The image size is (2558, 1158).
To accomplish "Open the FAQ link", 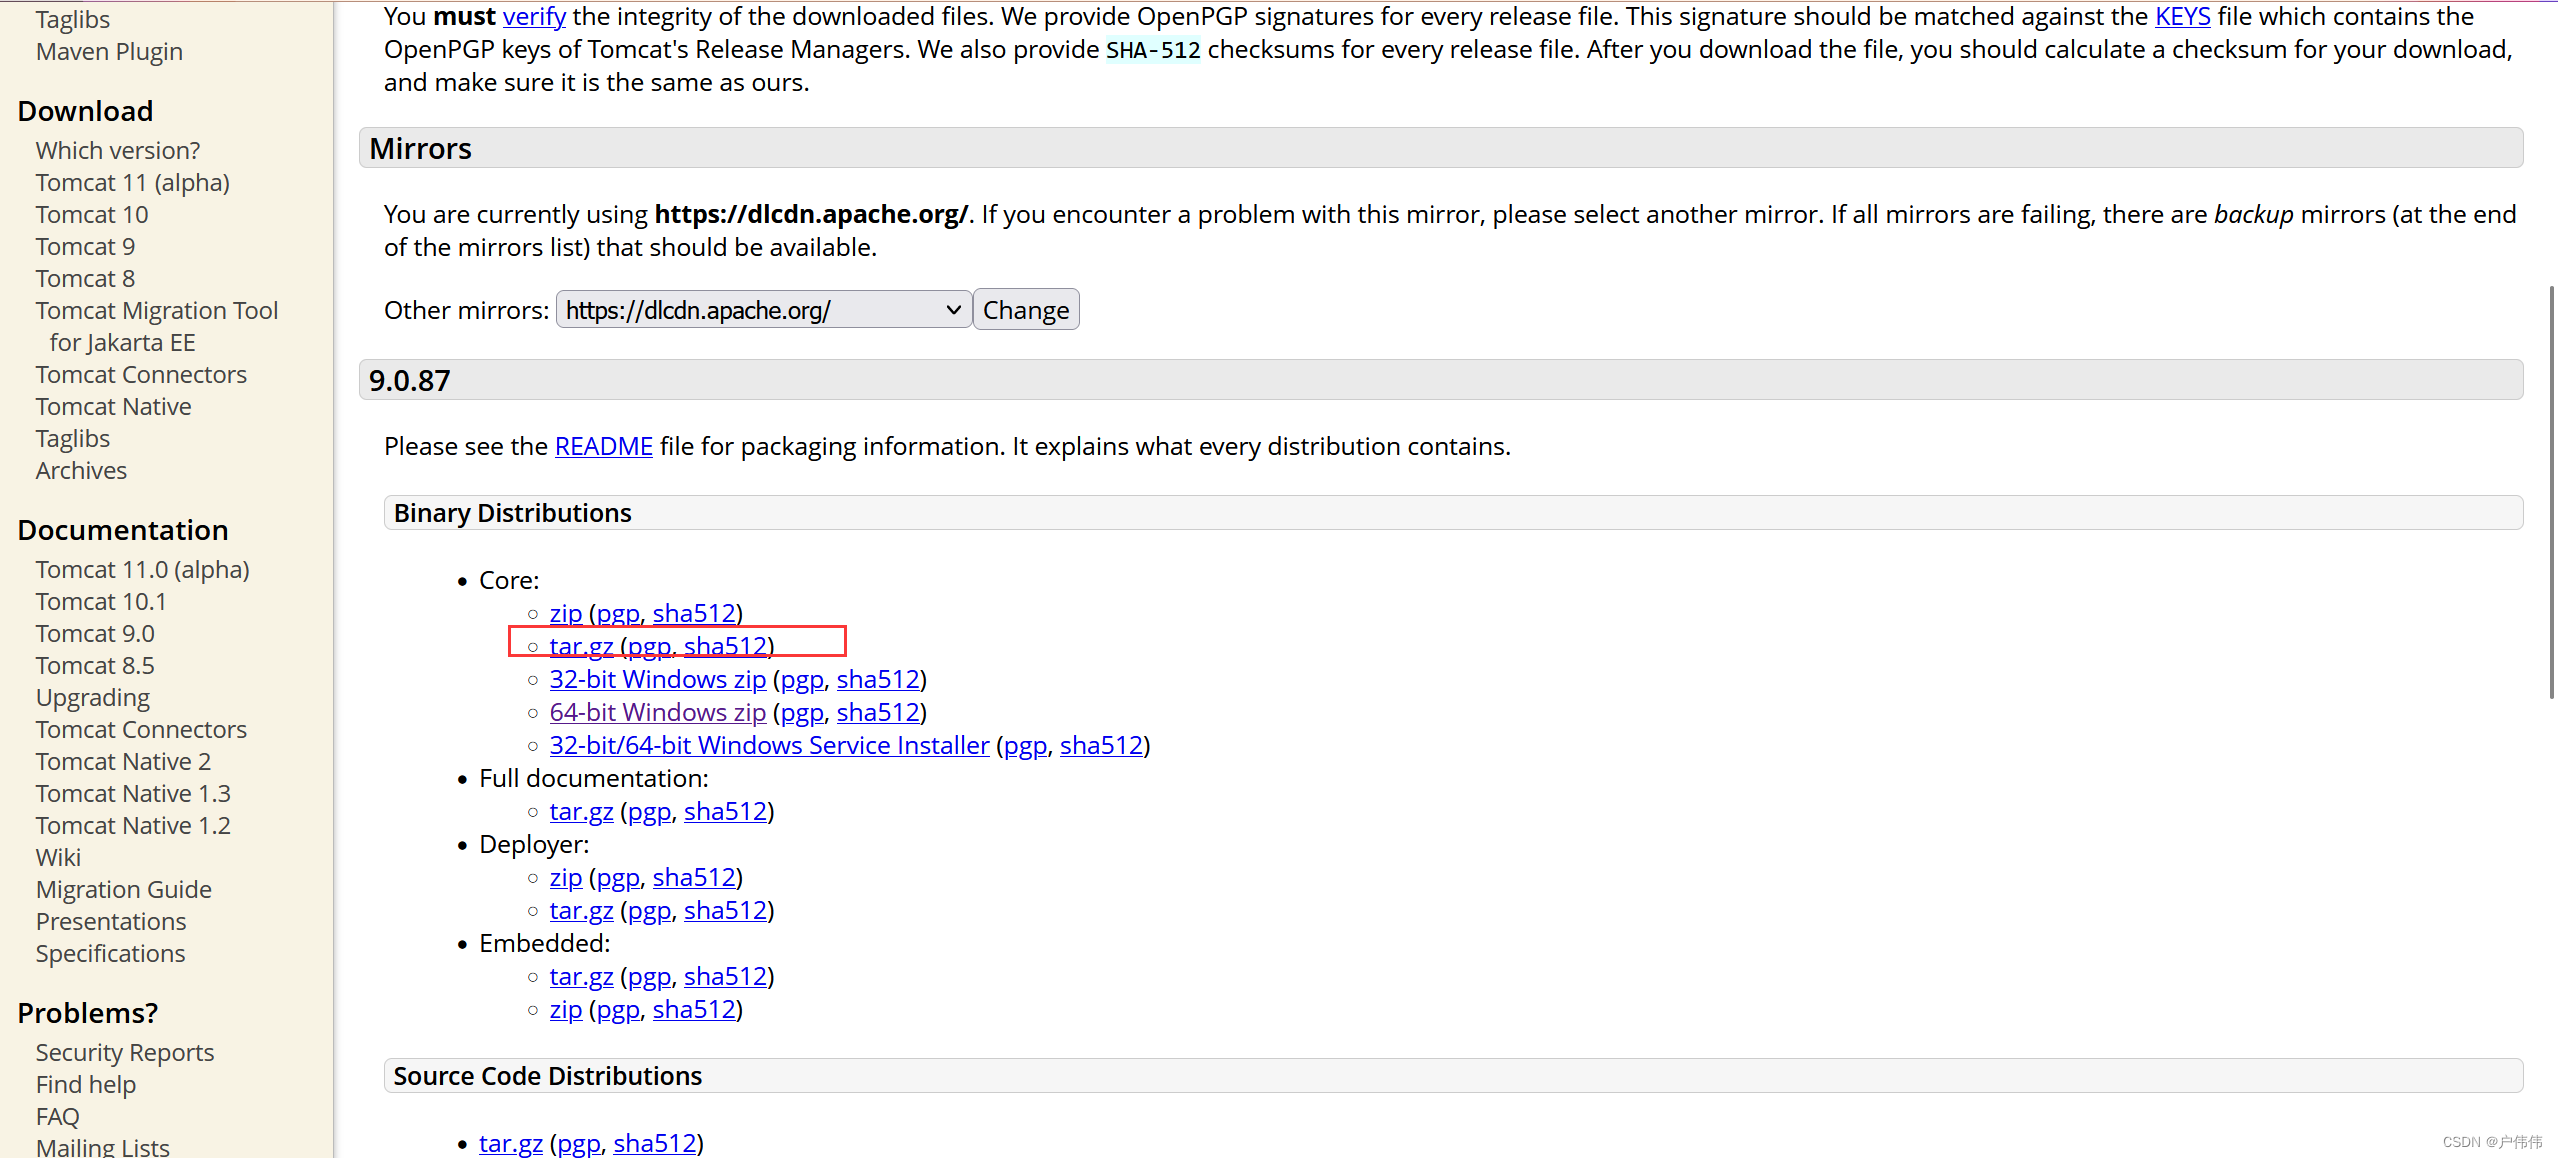I will click(57, 1116).
